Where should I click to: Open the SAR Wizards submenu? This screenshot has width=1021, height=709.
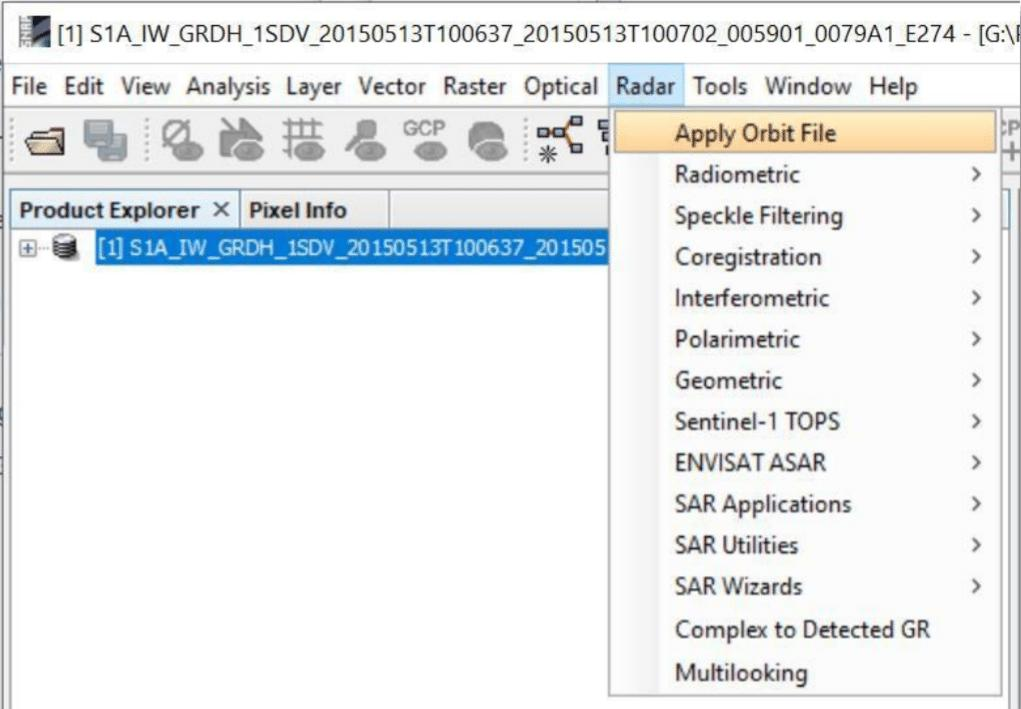(805, 586)
